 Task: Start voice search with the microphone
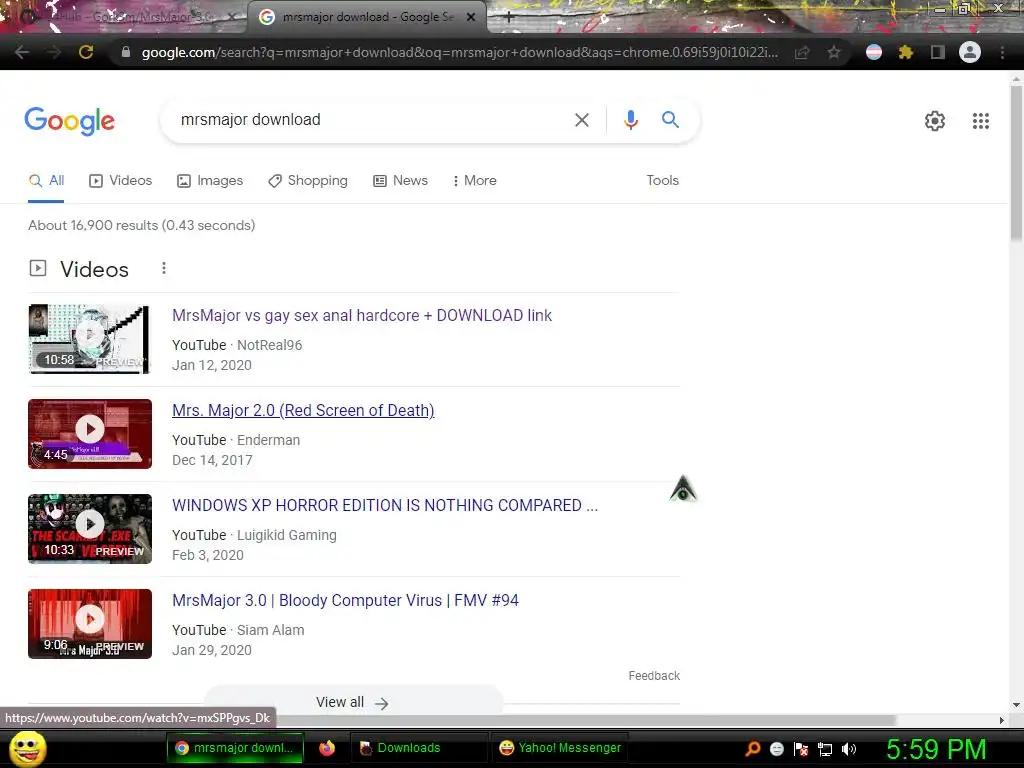click(630, 120)
